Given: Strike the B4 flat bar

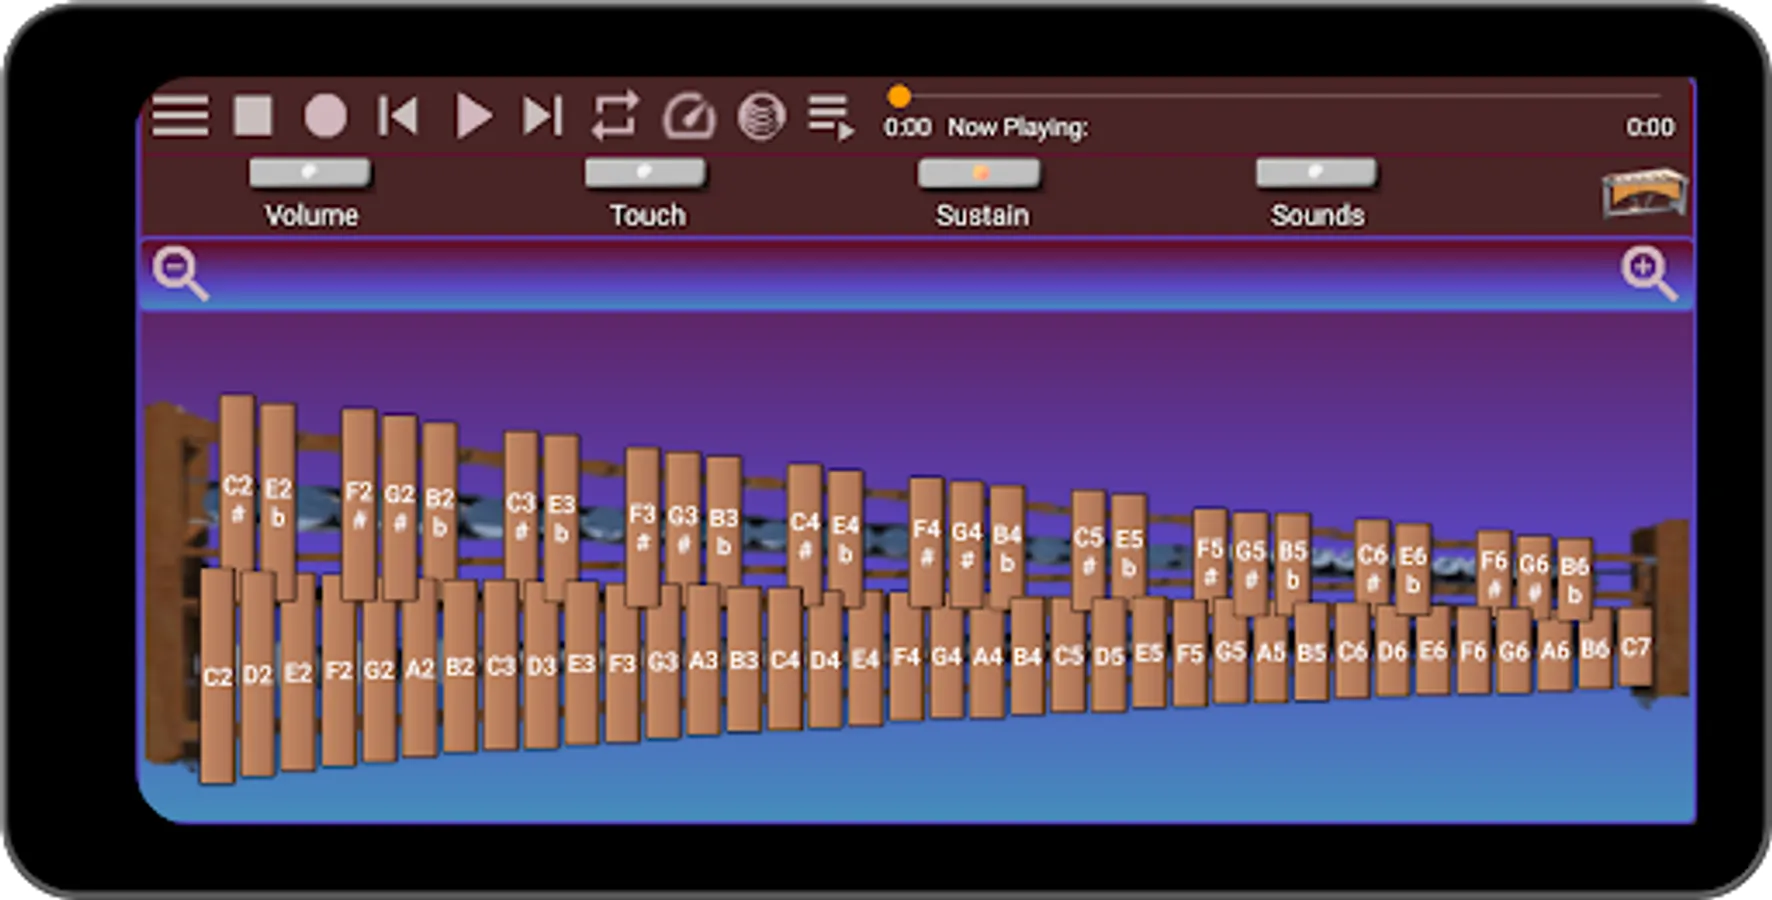Looking at the screenshot, I should coord(1007,547).
